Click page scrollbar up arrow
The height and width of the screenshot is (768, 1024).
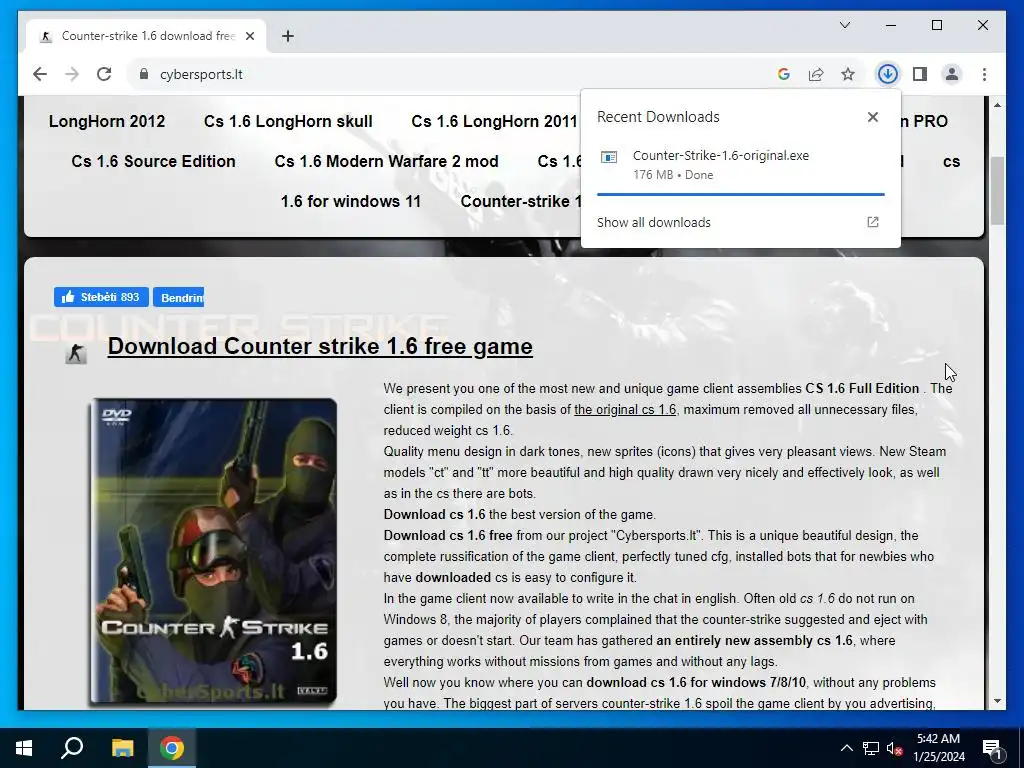click(997, 105)
